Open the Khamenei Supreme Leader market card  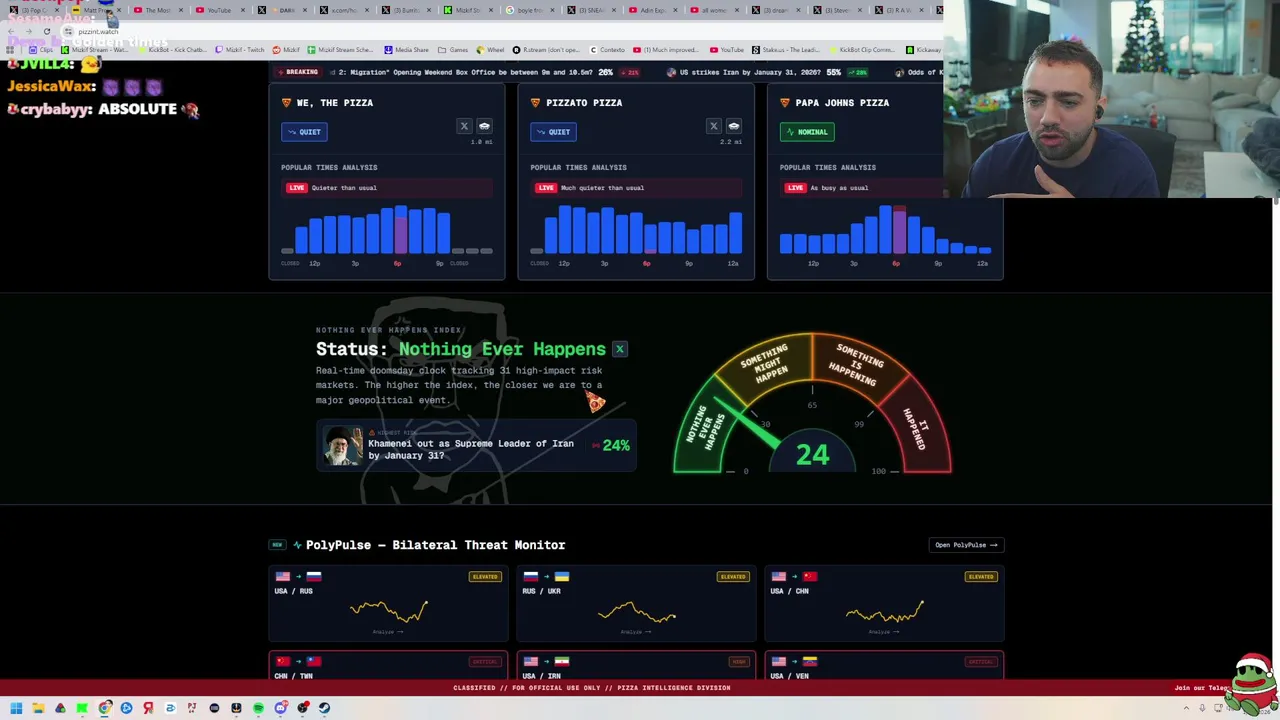point(476,446)
